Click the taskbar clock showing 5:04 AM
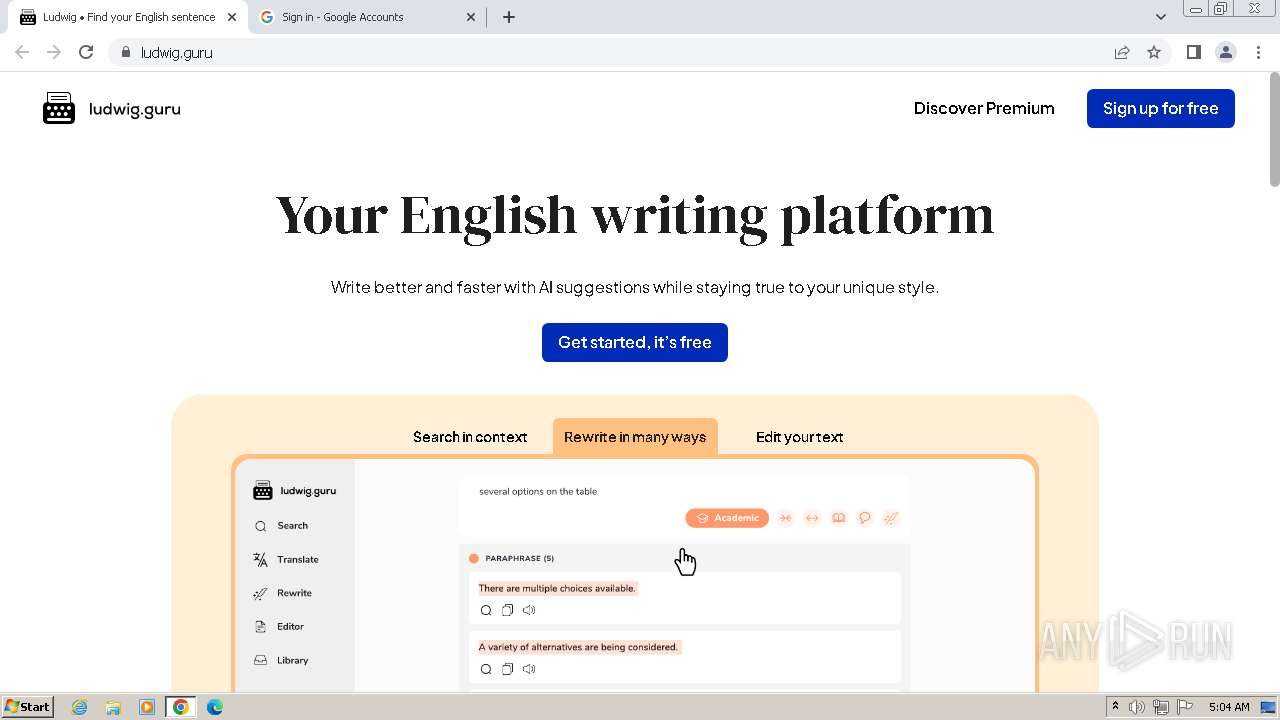The height and width of the screenshot is (720, 1280). [1229, 707]
